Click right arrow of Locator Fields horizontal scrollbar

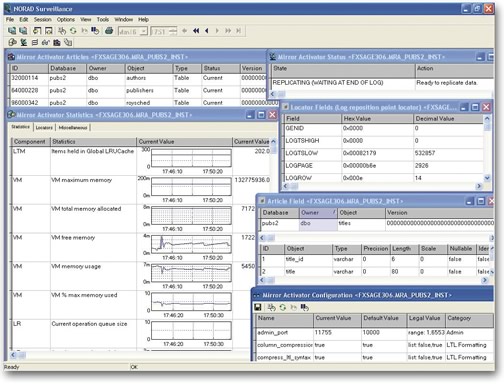coord(479,186)
